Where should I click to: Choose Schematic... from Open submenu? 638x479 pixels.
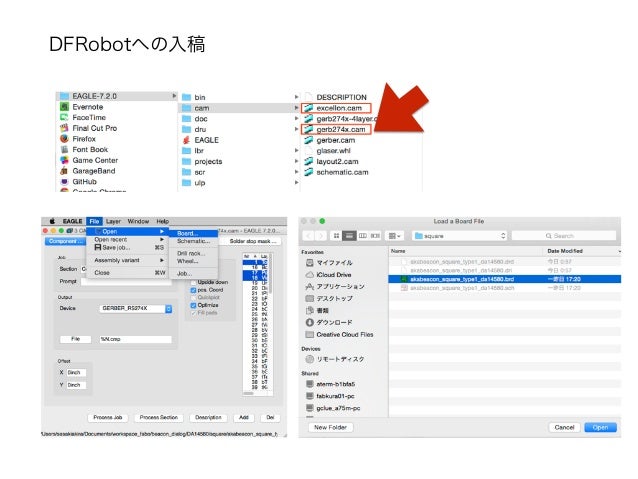[x=193, y=241]
